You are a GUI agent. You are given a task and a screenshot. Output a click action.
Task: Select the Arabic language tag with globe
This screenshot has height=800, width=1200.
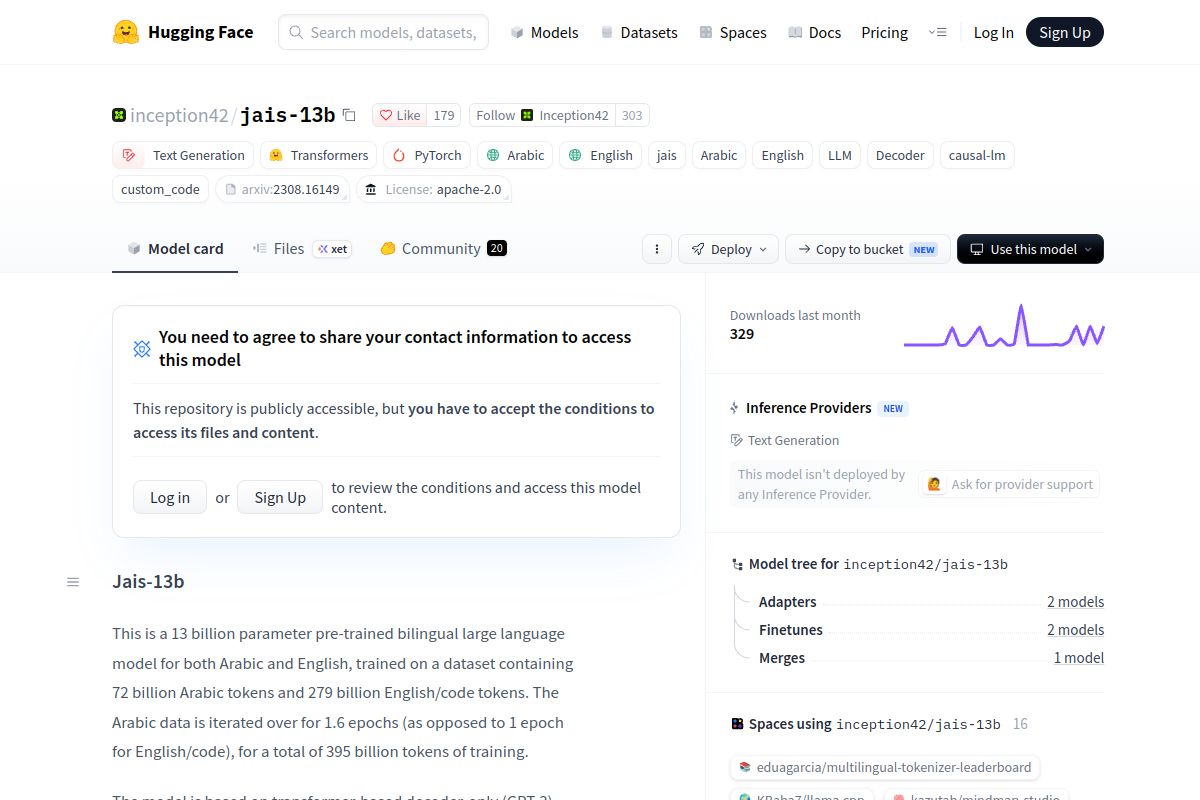[x=515, y=155]
